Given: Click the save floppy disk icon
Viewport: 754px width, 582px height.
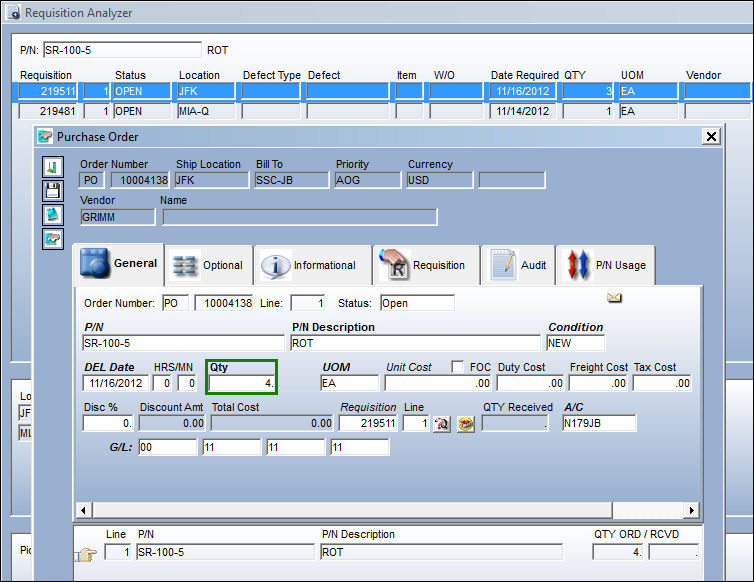Looking at the screenshot, I should [52, 190].
